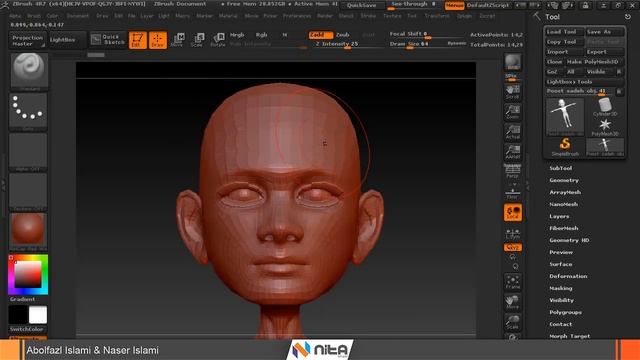Expand the NanoMesh section
Viewport: 640px width, 360px height.
pos(563,204)
